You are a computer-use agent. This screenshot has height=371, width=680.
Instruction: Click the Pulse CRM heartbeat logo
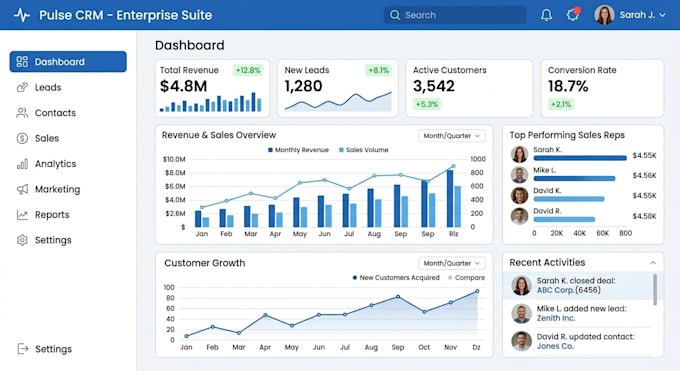pos(21,15)
